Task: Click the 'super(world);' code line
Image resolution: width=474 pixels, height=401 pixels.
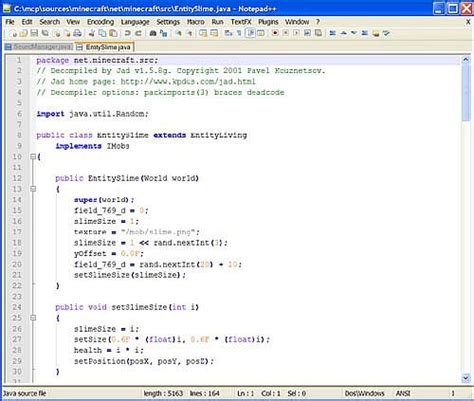Action: coord(104,199)
